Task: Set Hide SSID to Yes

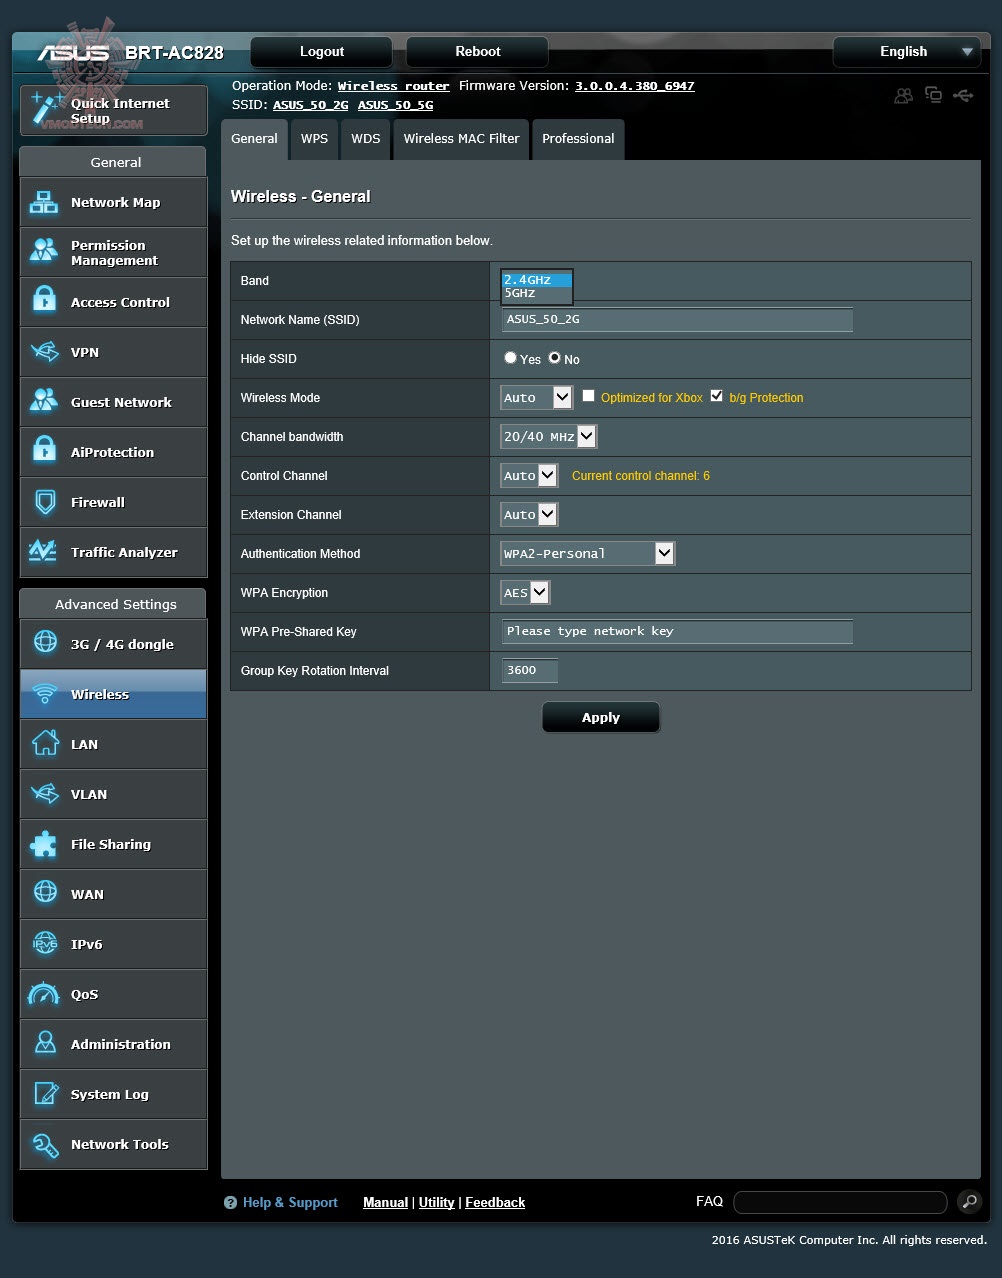Action: (x=510, y=358)
